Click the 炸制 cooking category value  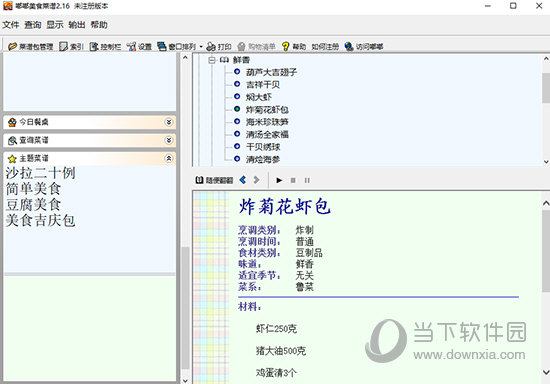[304, 230]
